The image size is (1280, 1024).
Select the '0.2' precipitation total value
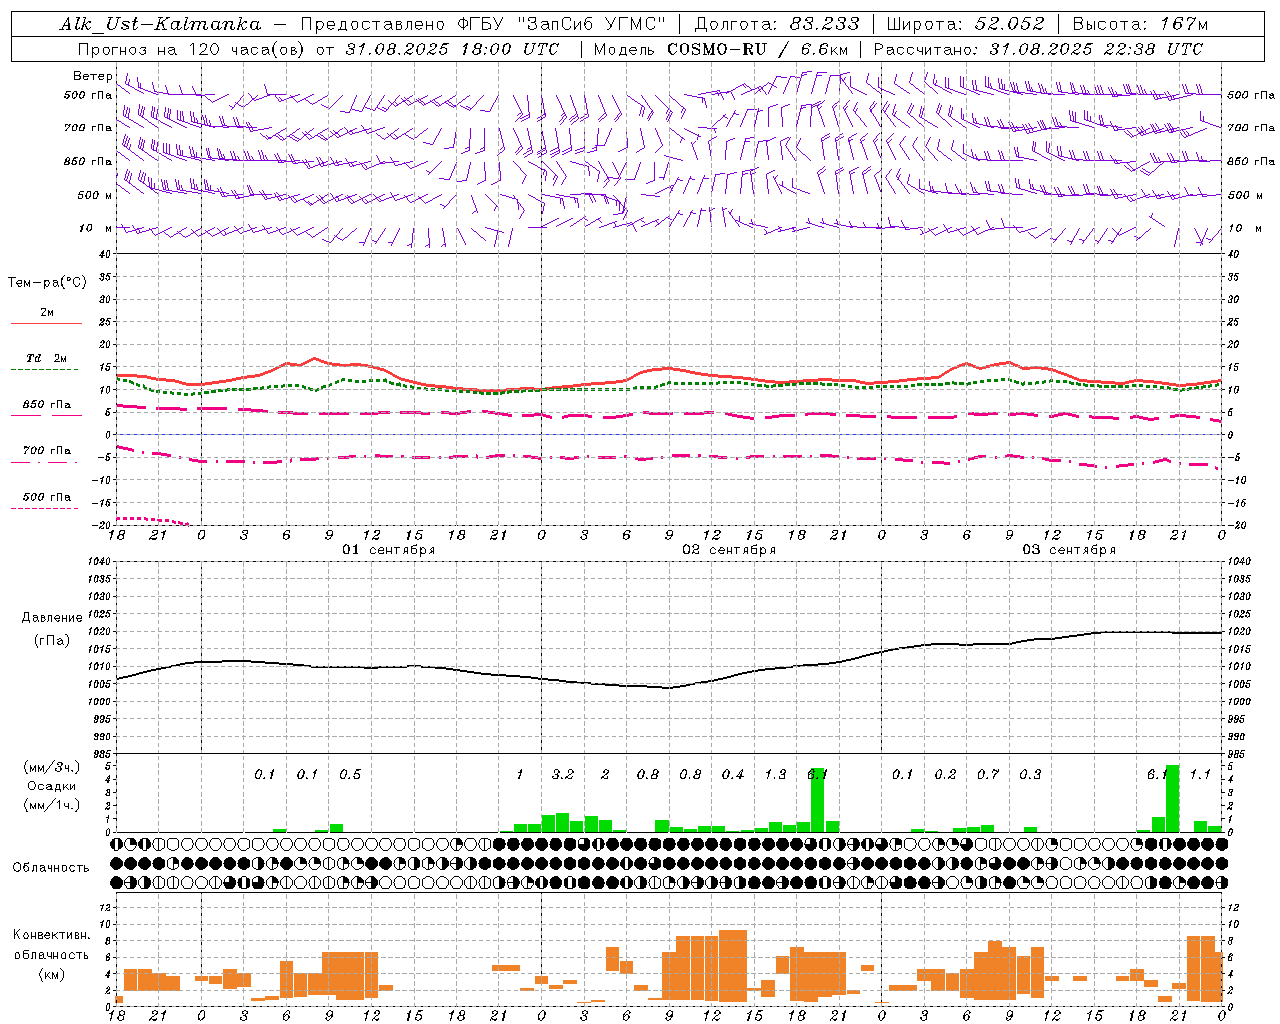(x=945, y=774)
